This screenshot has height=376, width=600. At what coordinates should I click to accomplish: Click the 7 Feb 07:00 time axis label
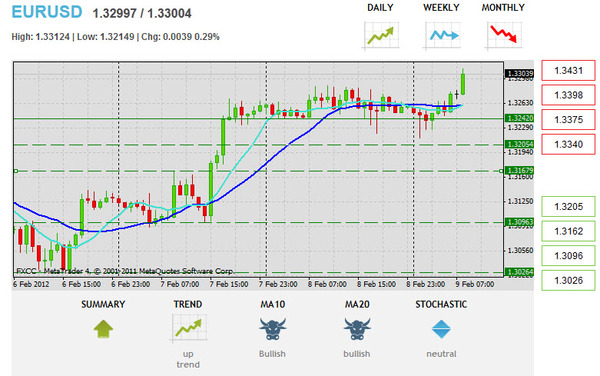pyautogui.click(x=180, y=284)
